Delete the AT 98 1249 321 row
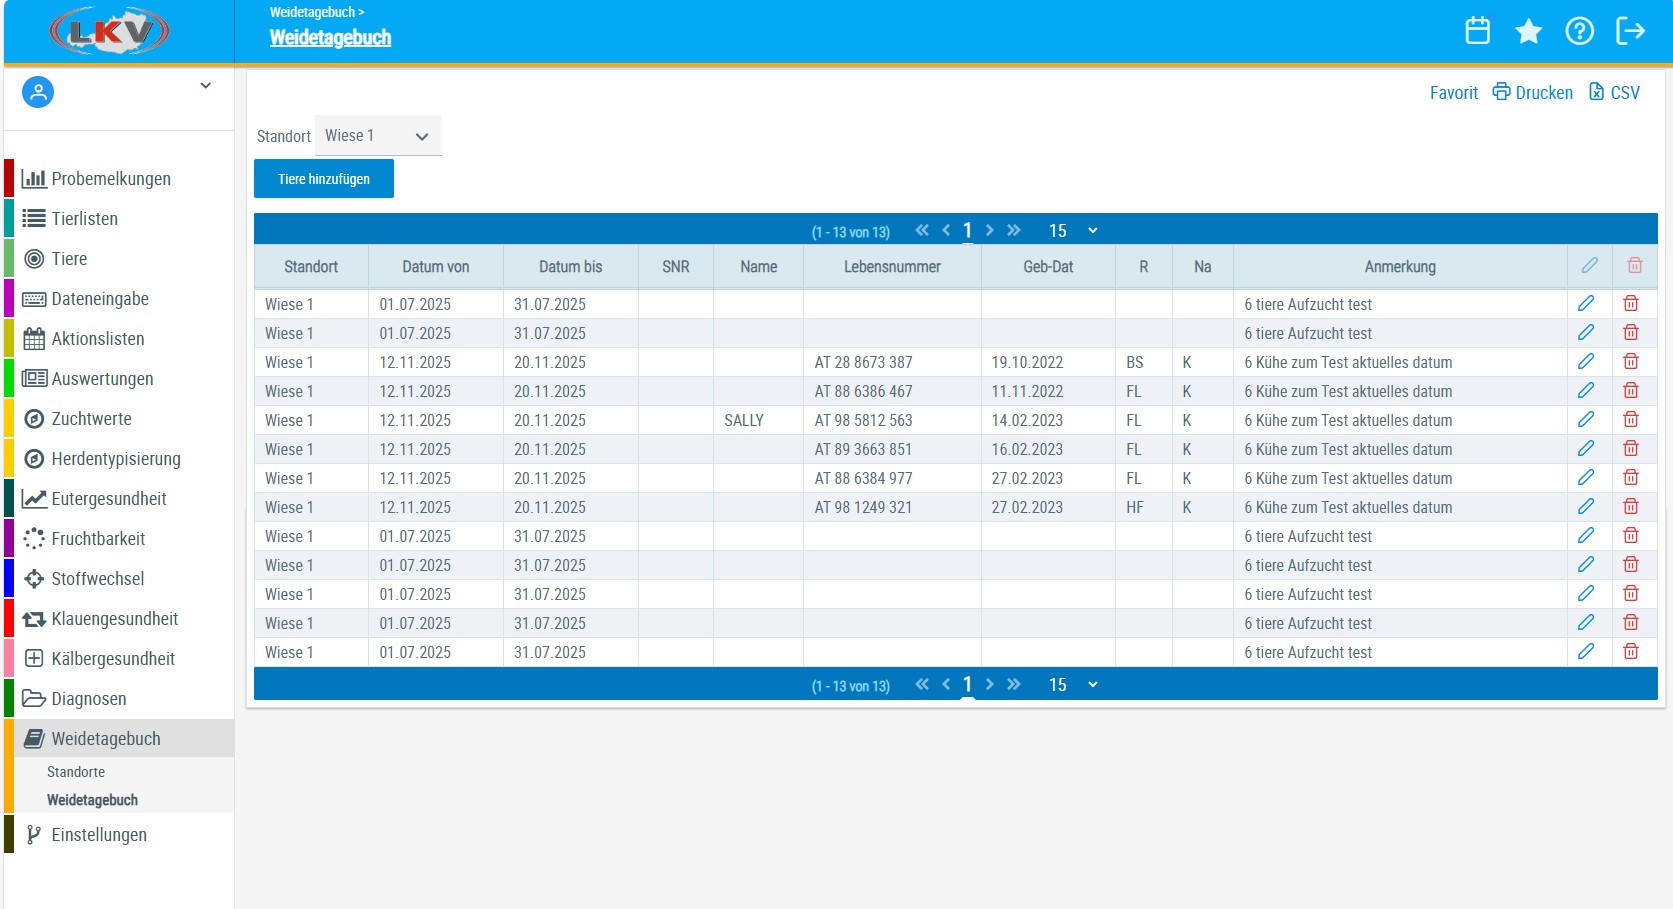This screenshot has height=909, width=1673. [x=1631, y=507]
